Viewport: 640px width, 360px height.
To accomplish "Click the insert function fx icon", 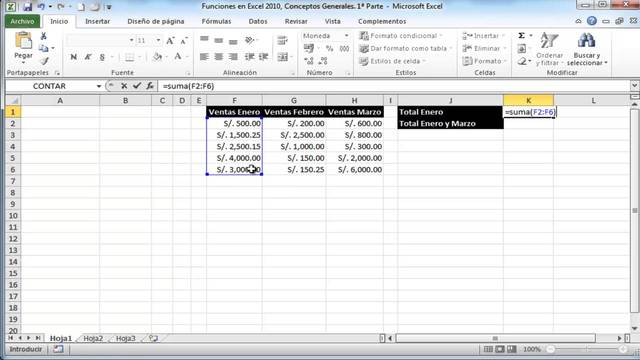I will (x=150, y=86).
